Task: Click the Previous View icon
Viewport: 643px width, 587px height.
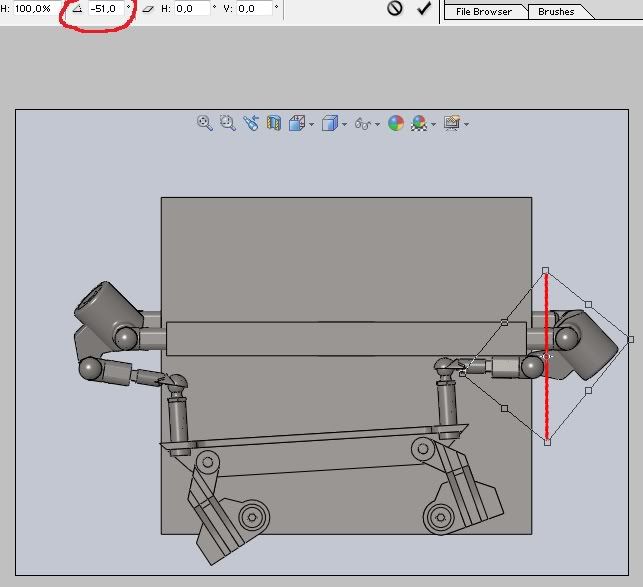Action: point(251,123)
